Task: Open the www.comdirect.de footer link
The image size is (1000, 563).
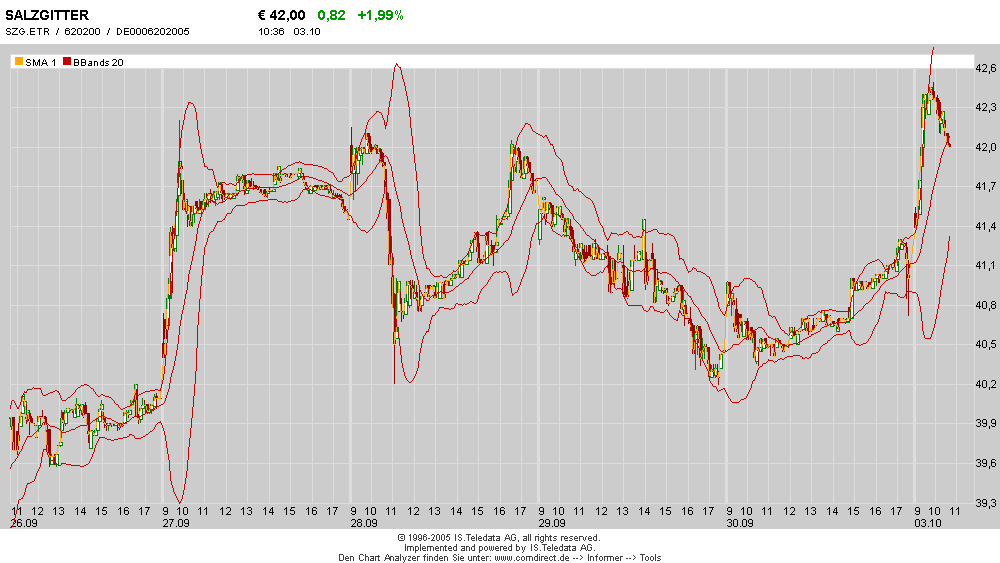Action: [531, 558]
